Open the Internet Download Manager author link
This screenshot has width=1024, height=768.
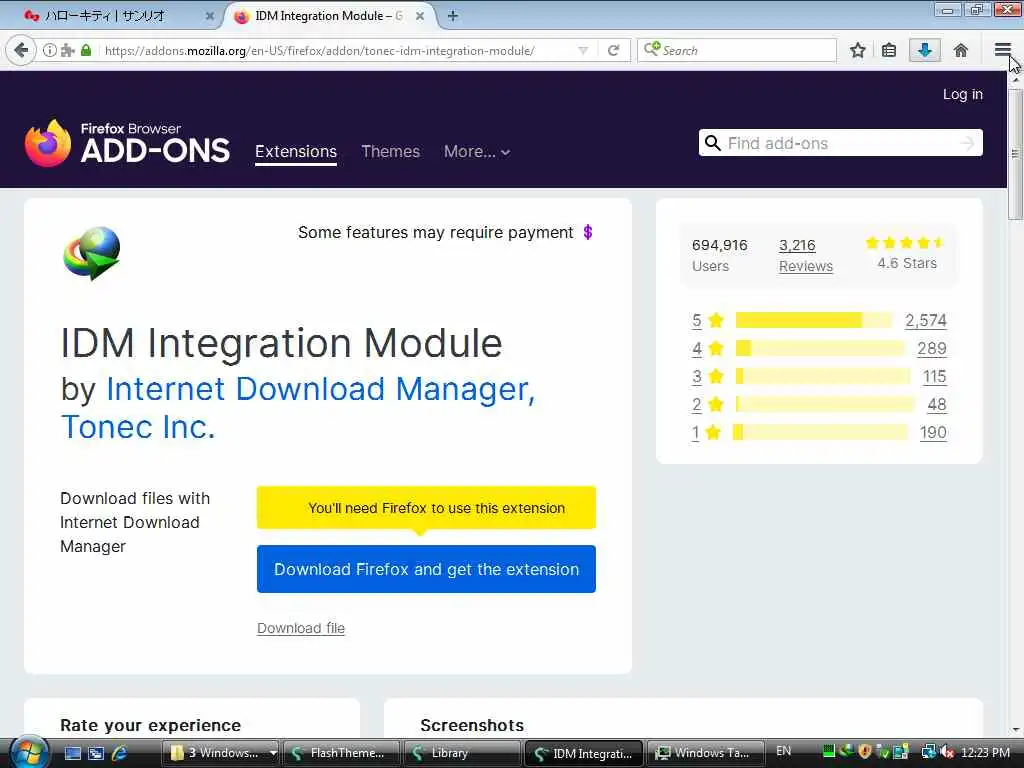[320, 389]
